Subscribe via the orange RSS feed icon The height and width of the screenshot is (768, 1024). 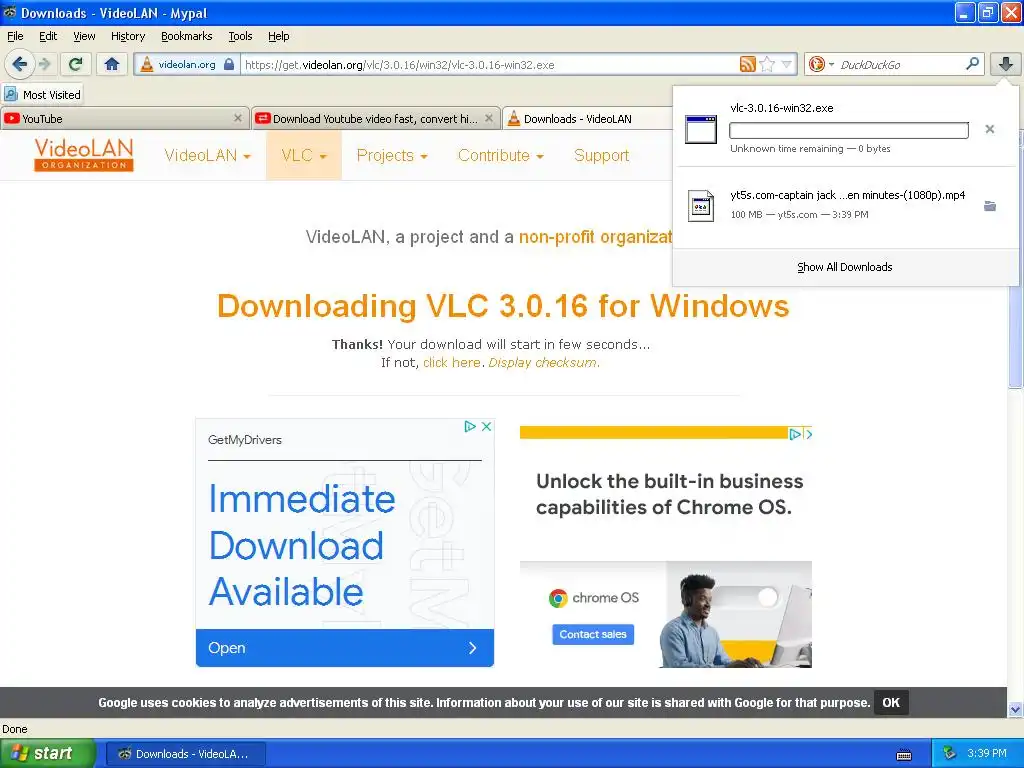click(748, 64)
